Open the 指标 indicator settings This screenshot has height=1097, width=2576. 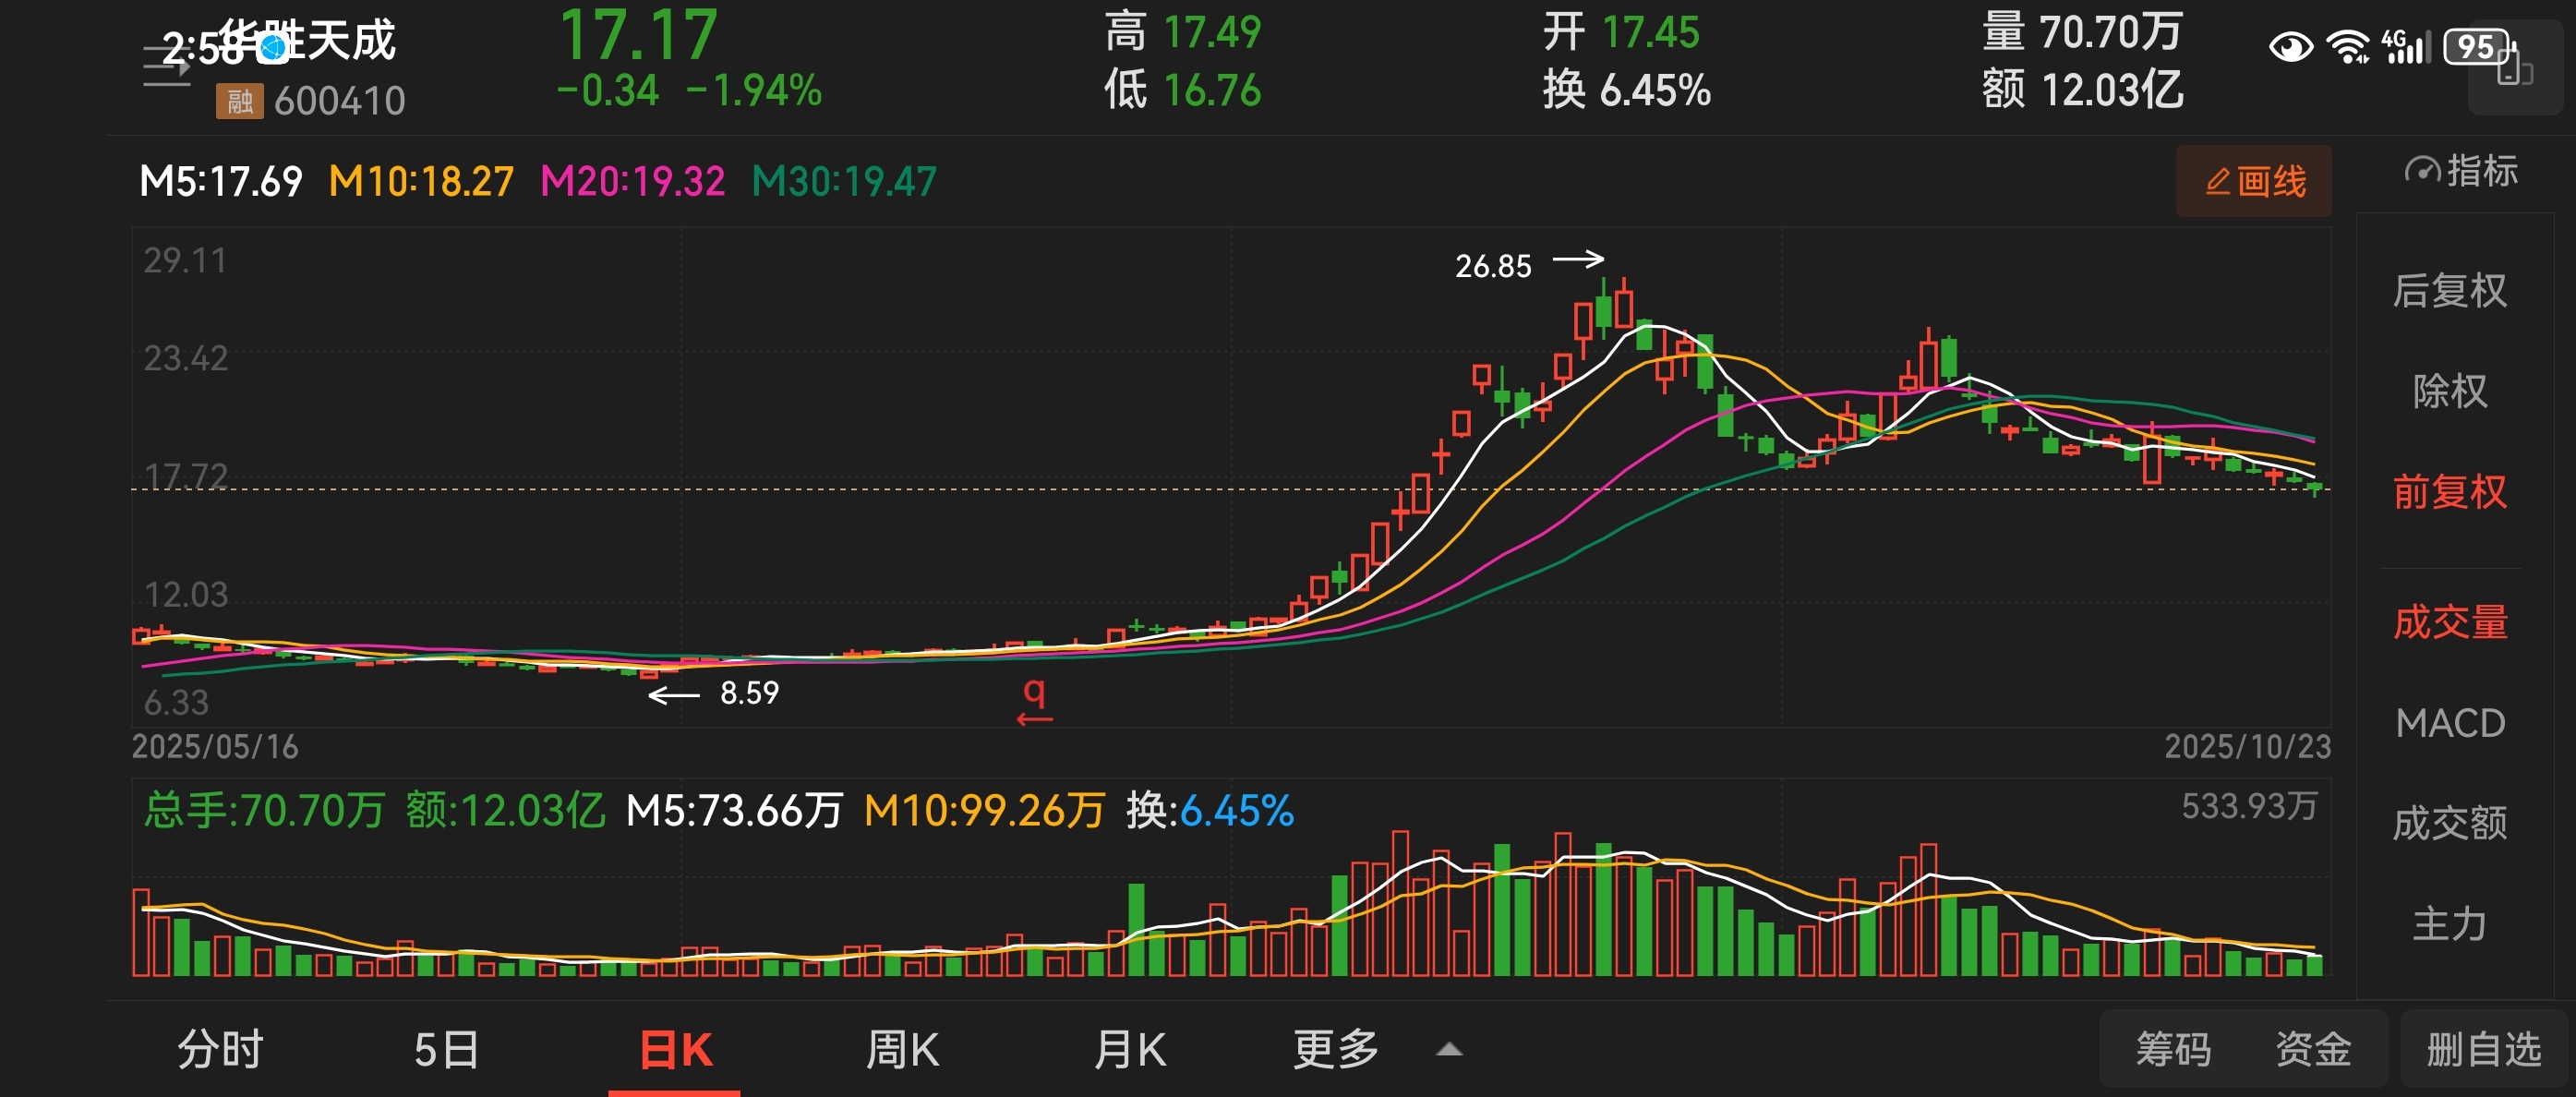coord(2460,171)
